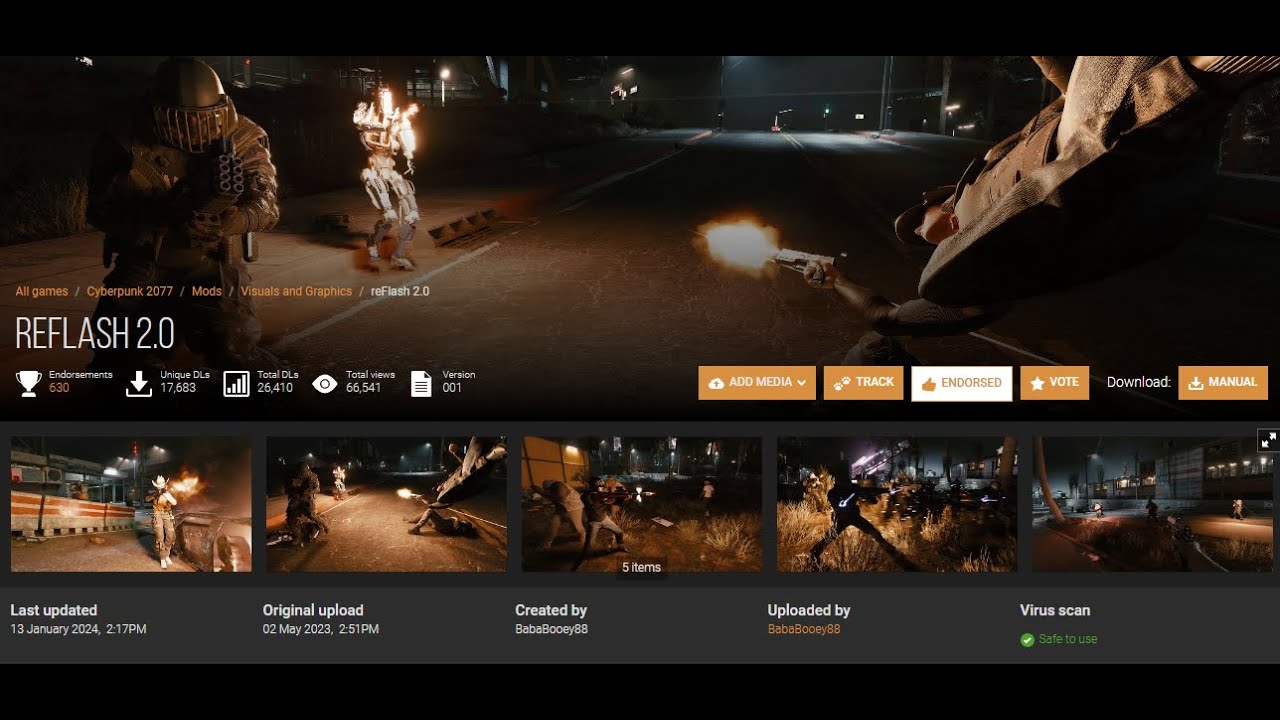
Task: Click the Unique DLs download icon
Action: (x=138, y=383)
